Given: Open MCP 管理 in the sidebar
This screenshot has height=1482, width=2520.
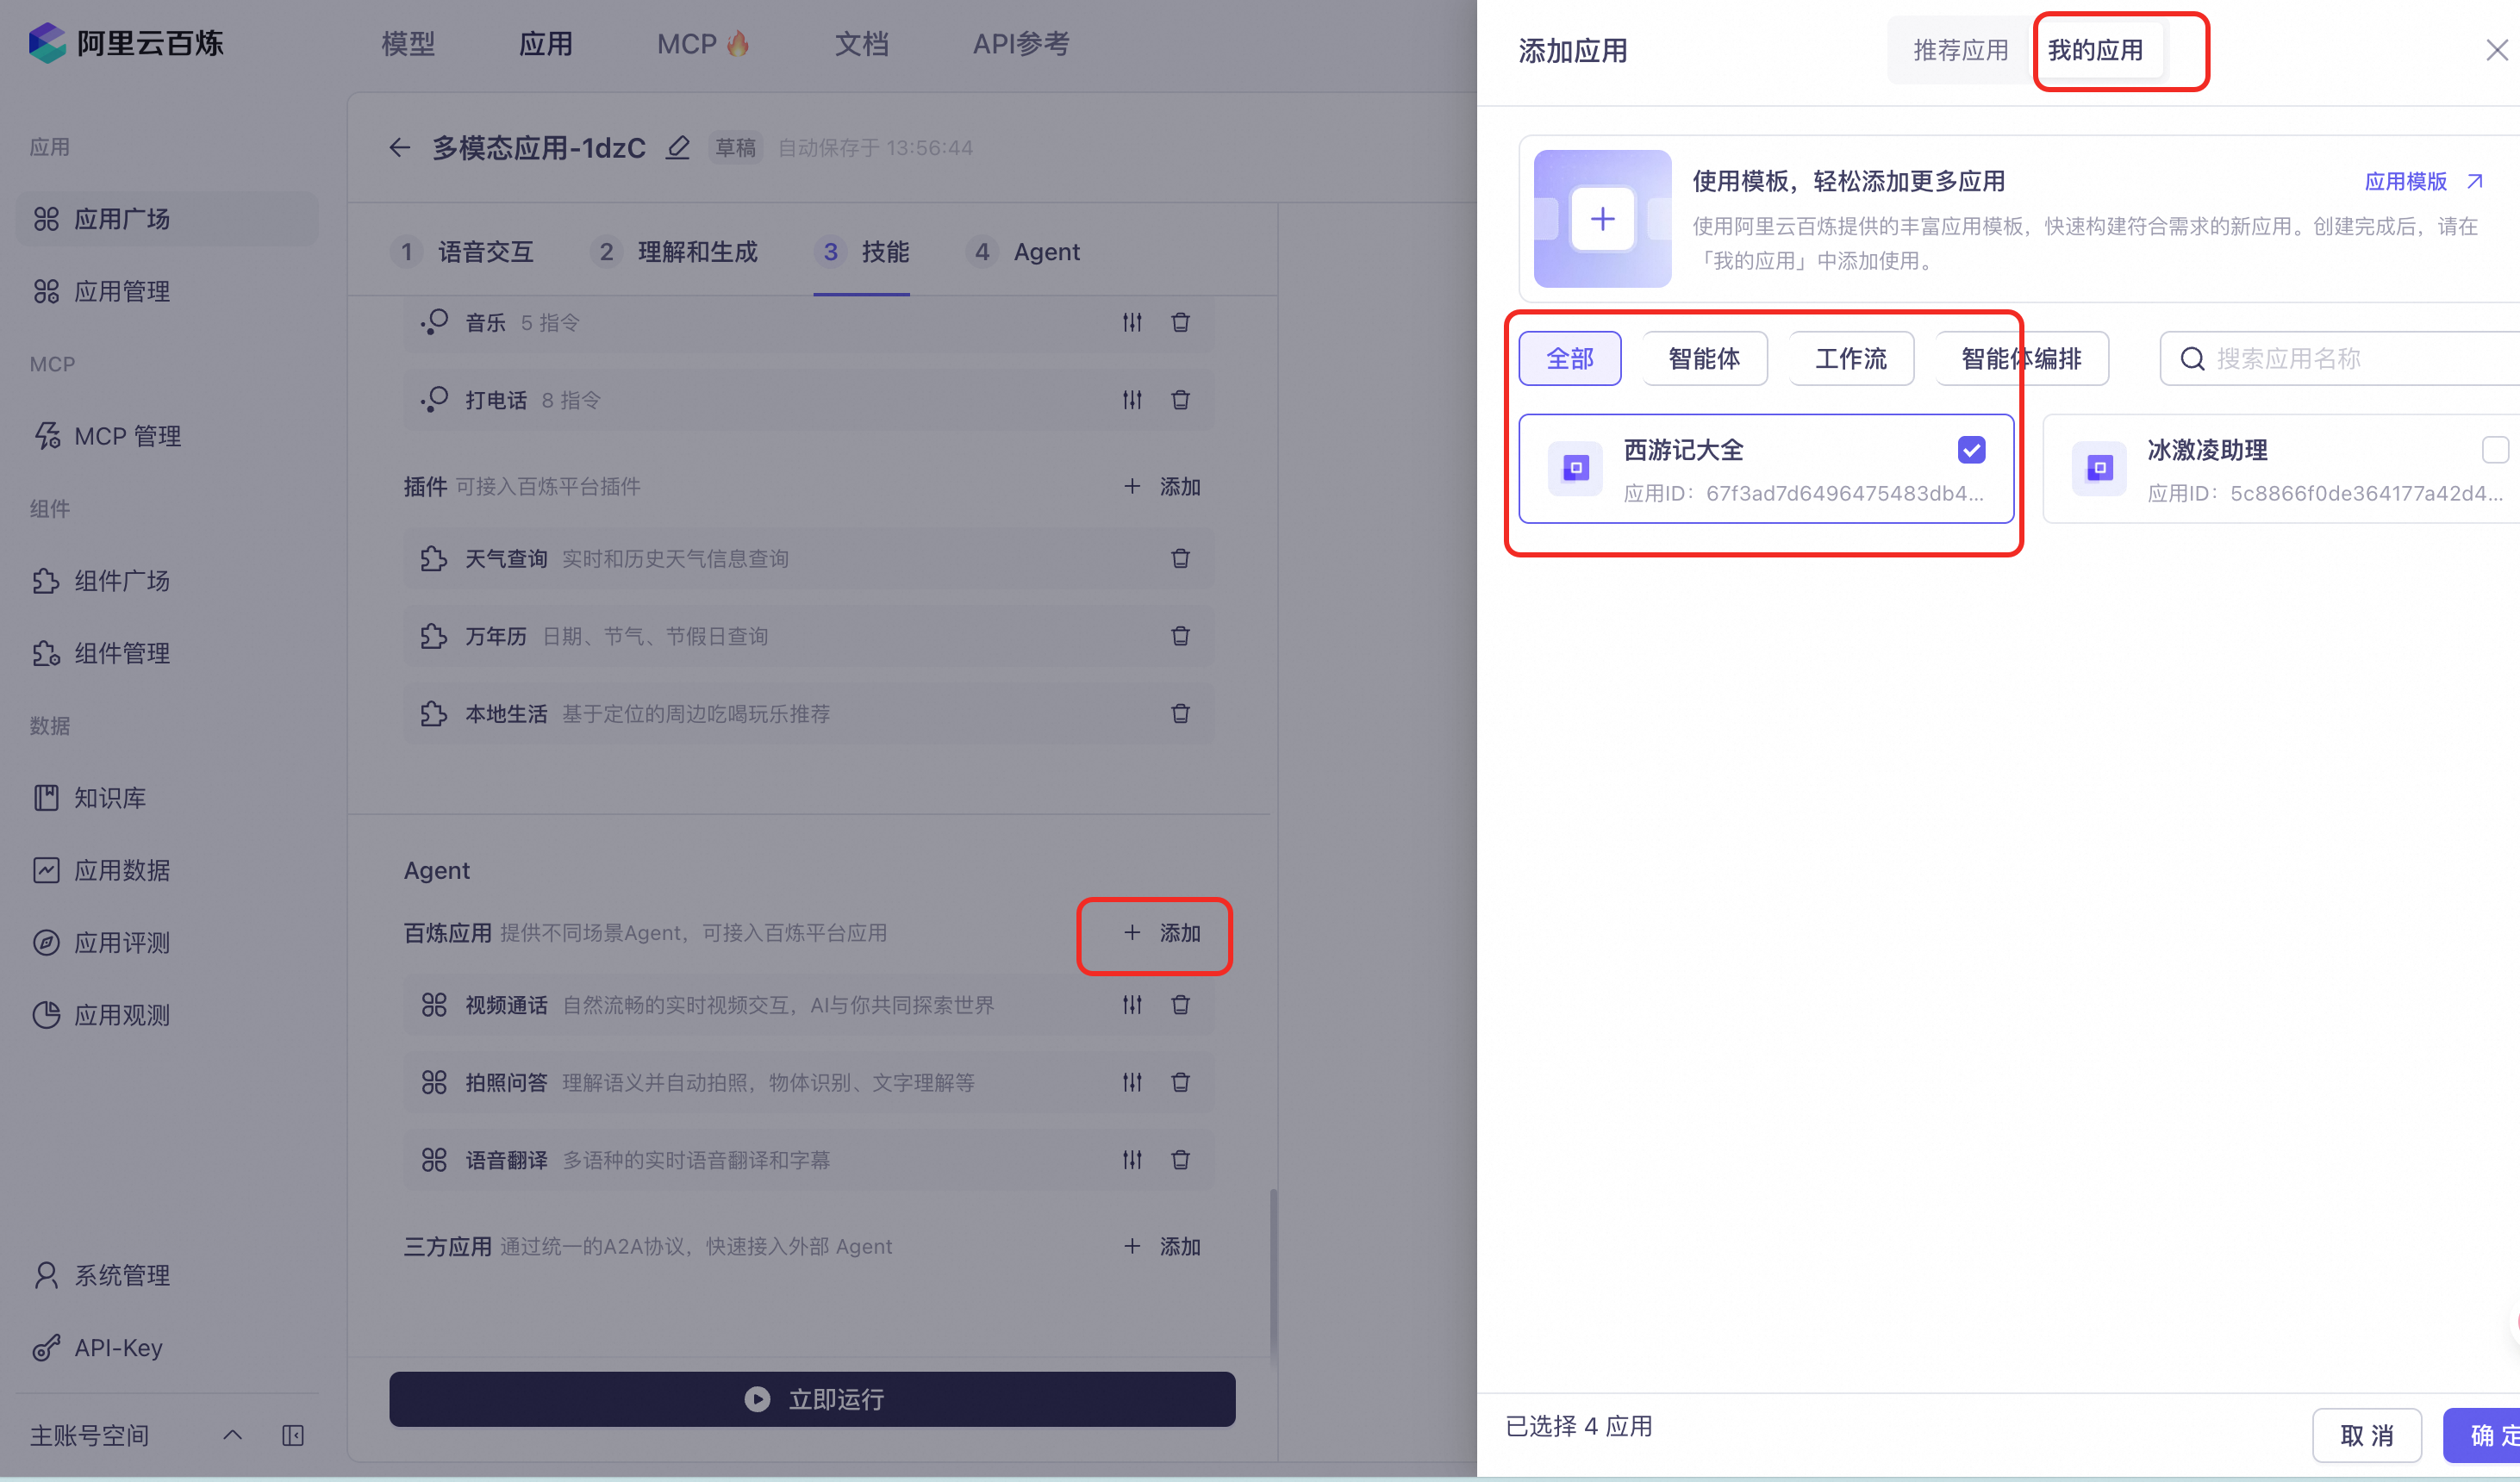Looking at the screenshot, I should click(x=167, y=436).
